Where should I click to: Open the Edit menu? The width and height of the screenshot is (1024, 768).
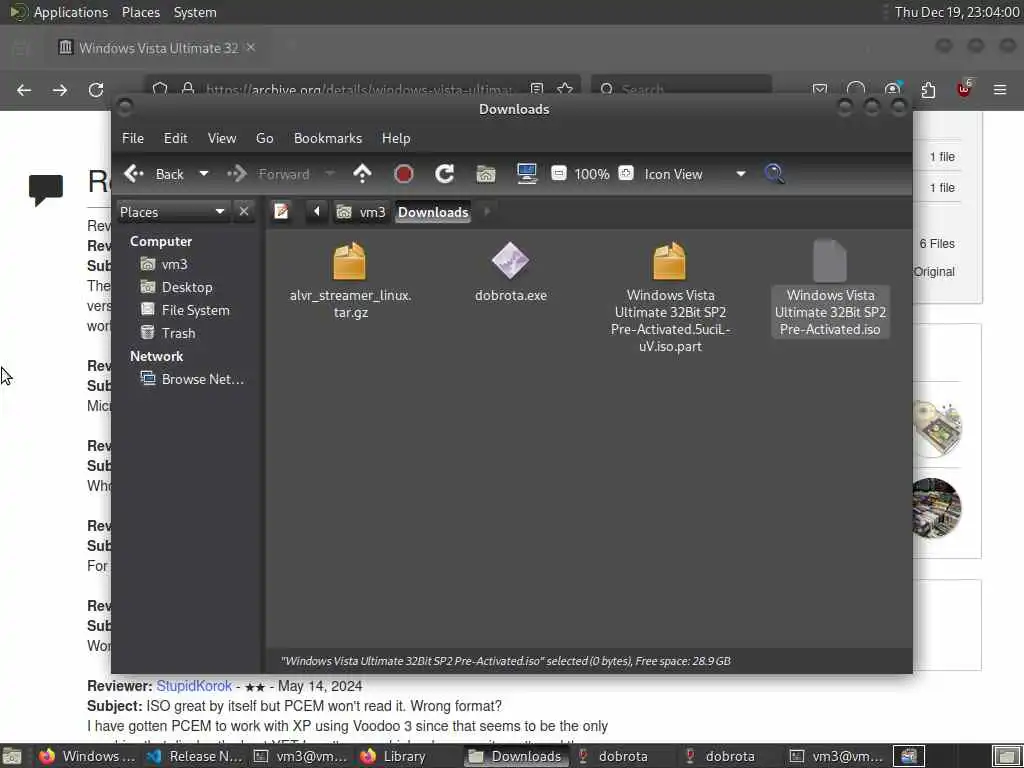[x=175, y=138]
